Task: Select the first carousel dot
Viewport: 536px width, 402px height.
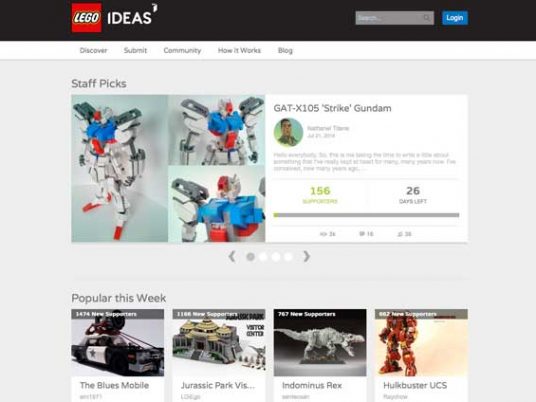Action: coord(250,257)
